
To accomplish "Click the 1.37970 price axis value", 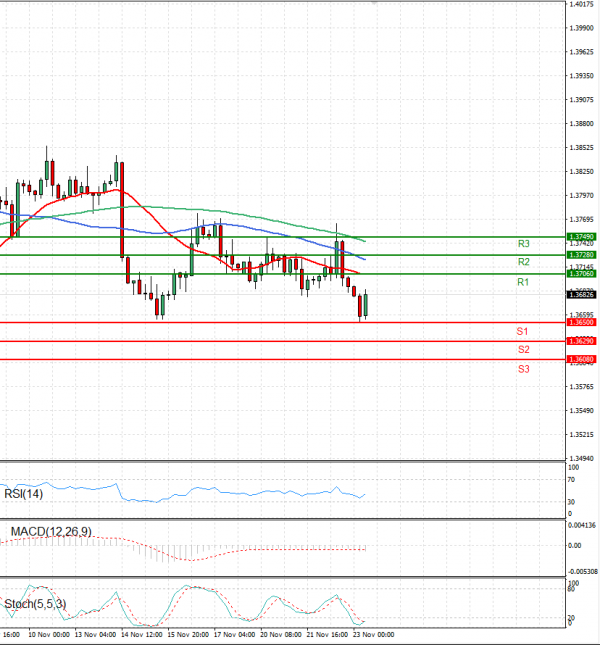I will click(581, 195).
